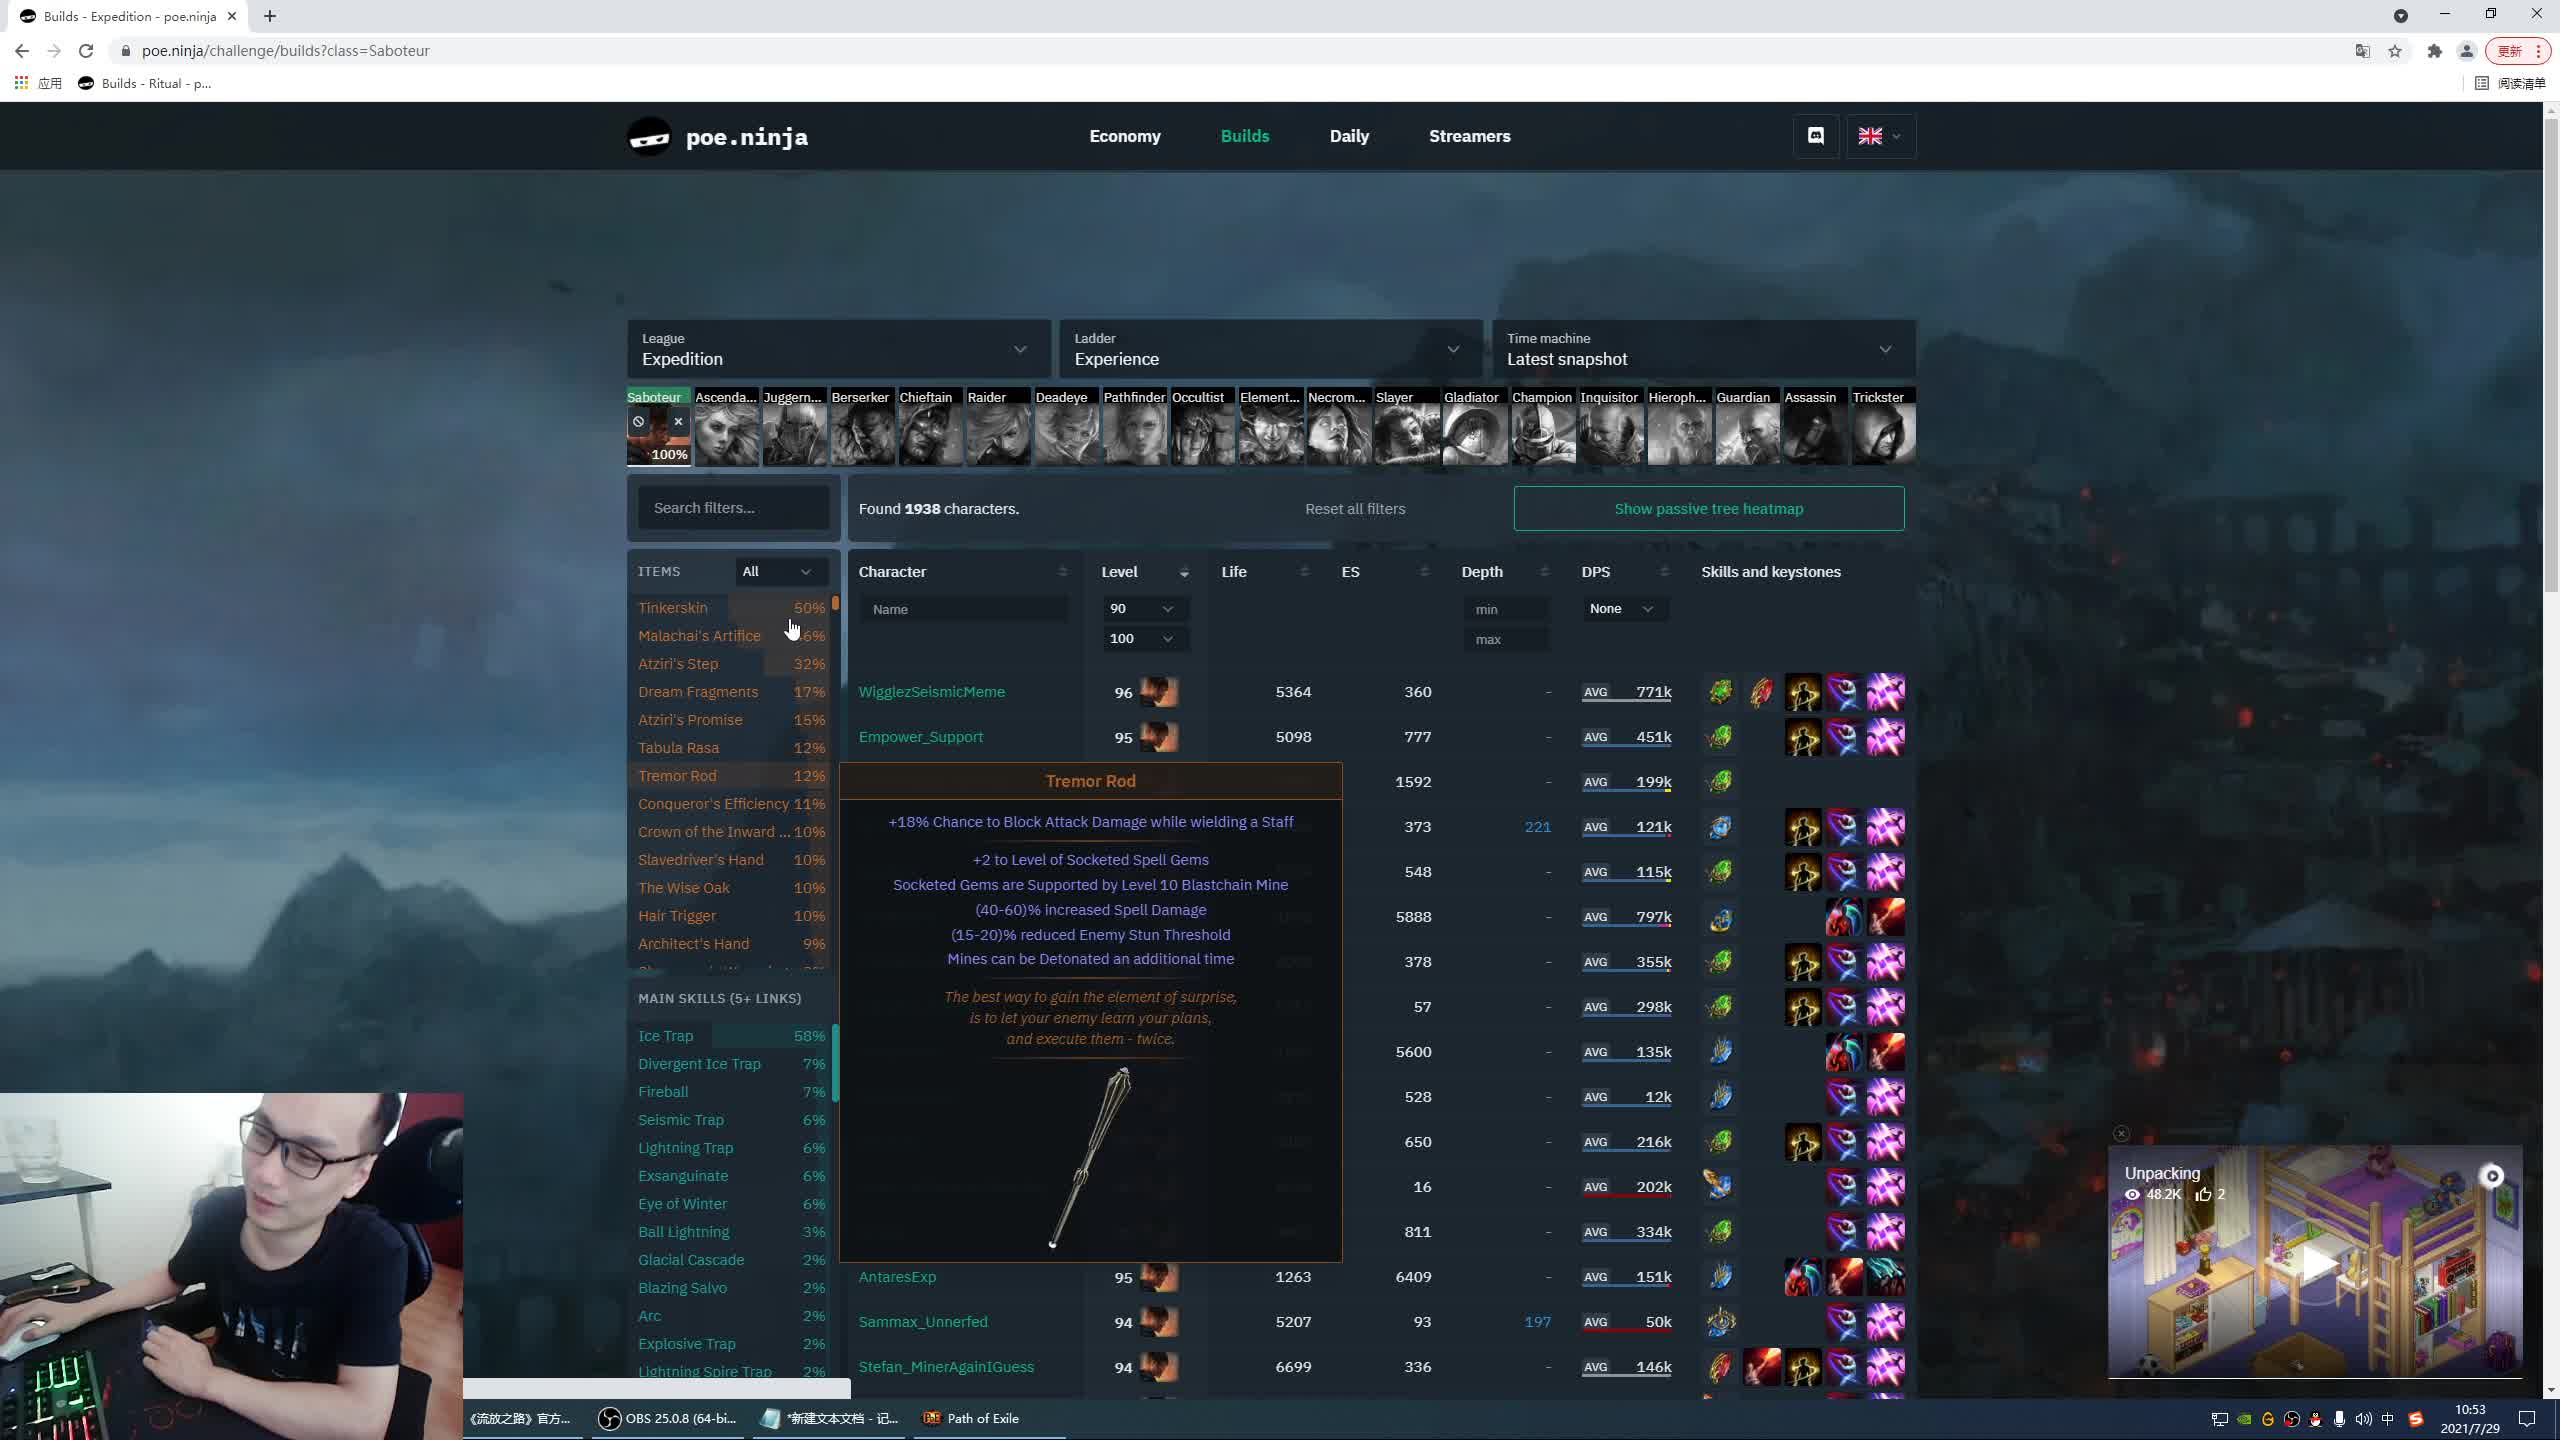The width and height of the screenshot is (2560, 1440).
Task: Click Reset all filters button
Action: (x=1356, y=508)
